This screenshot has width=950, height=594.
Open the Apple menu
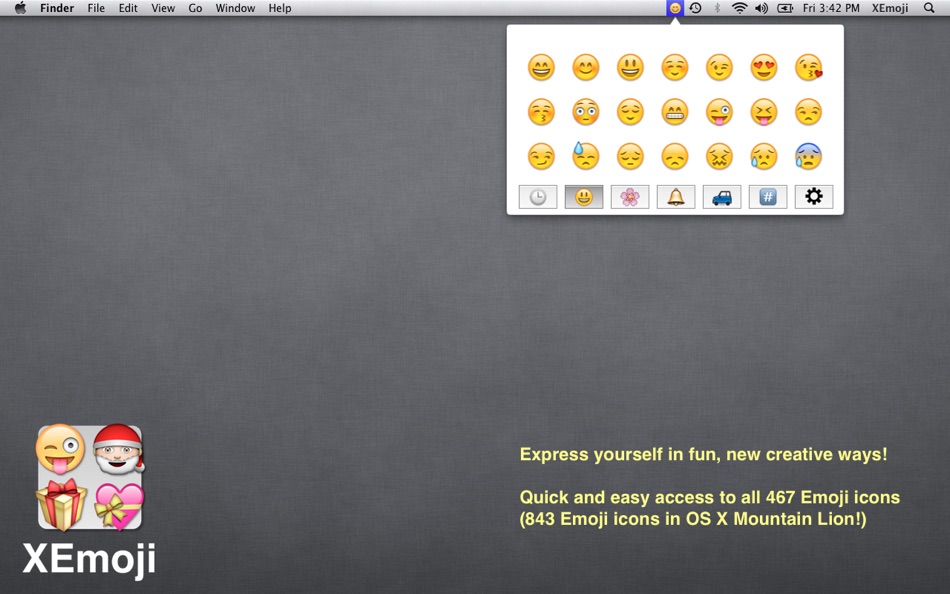point(20,8)
